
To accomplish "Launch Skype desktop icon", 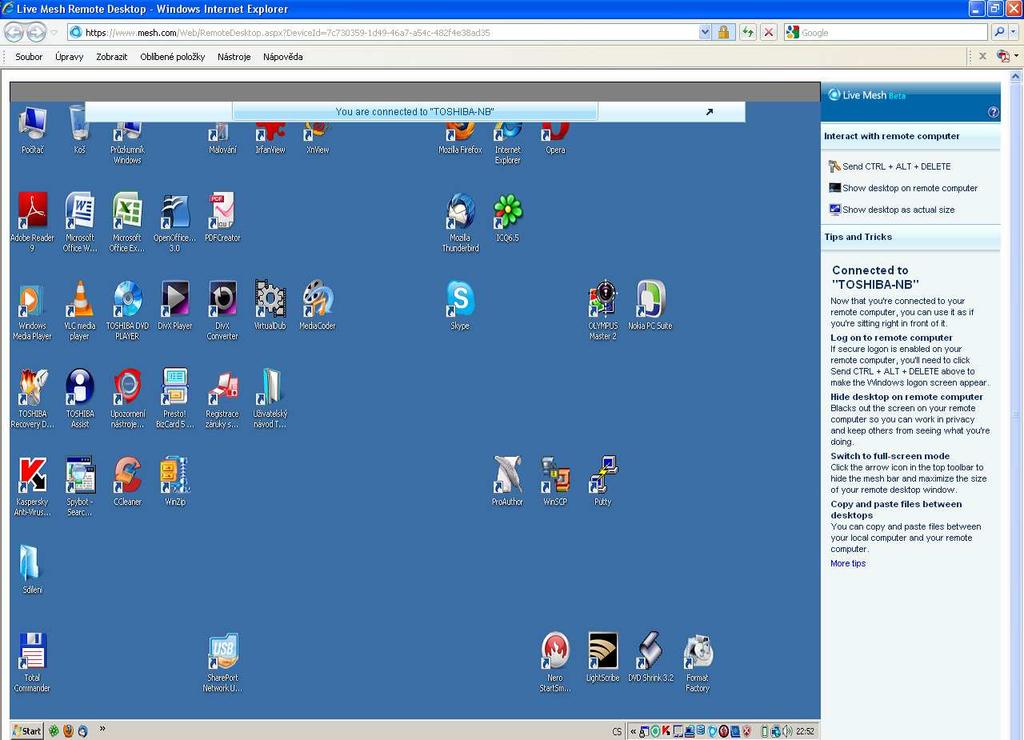I will pos(460,306).
